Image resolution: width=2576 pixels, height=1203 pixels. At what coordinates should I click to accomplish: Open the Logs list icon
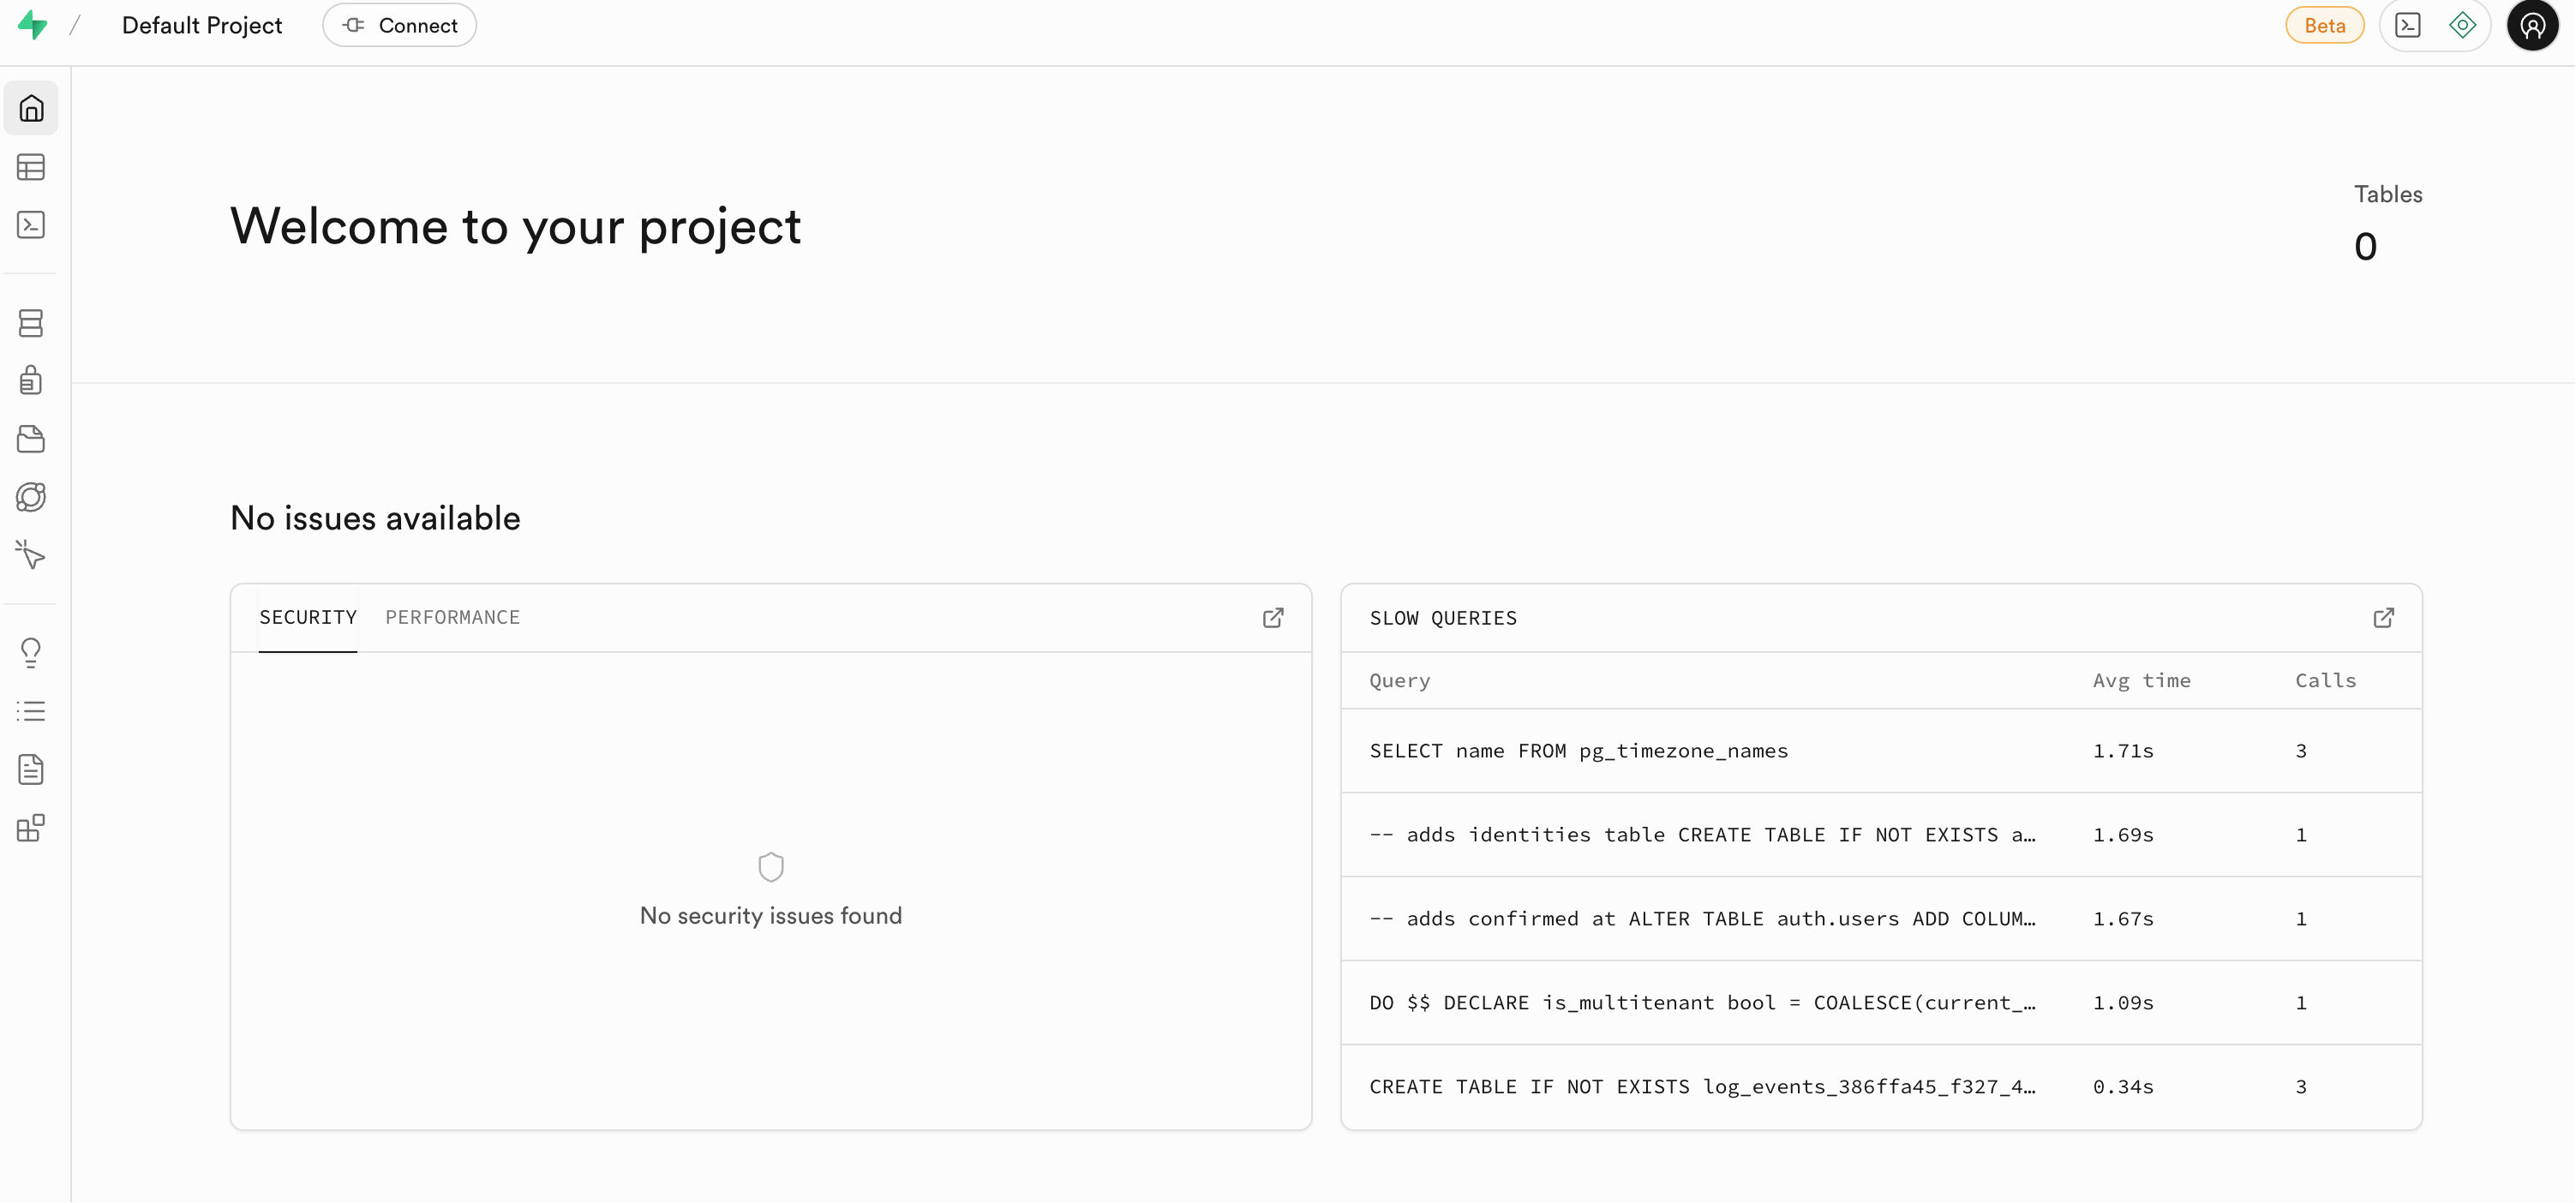[31, 712]
